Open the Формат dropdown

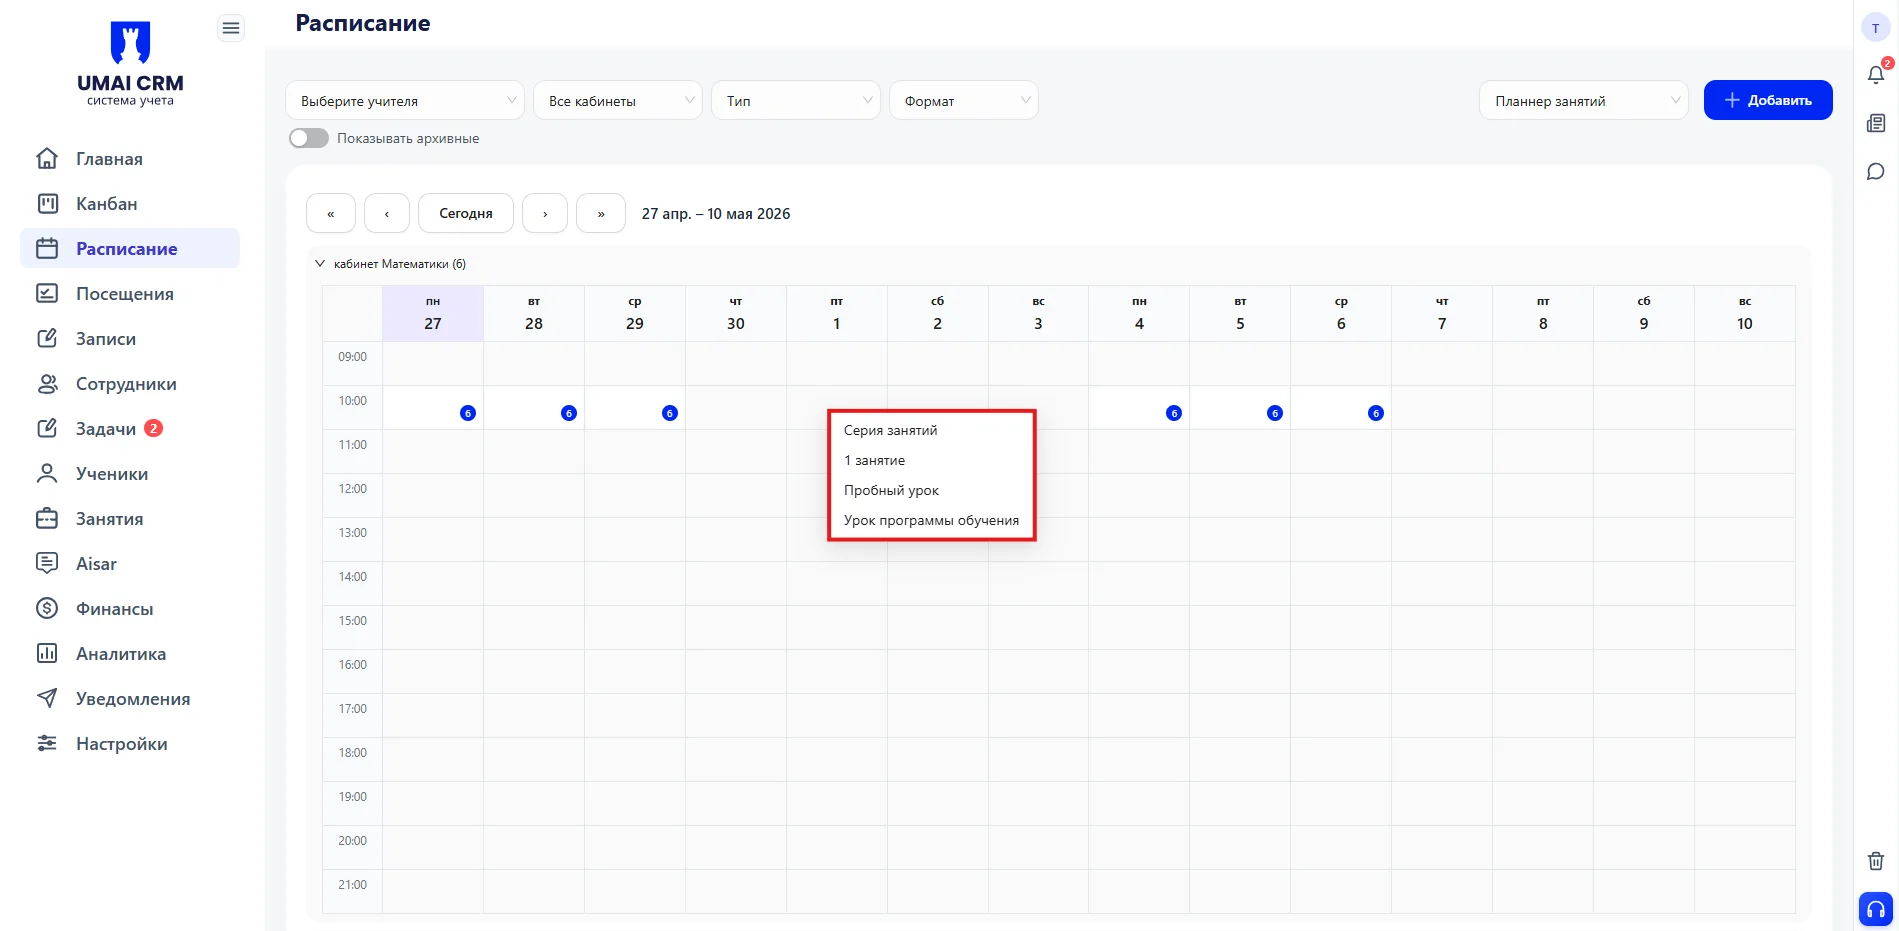964,100
